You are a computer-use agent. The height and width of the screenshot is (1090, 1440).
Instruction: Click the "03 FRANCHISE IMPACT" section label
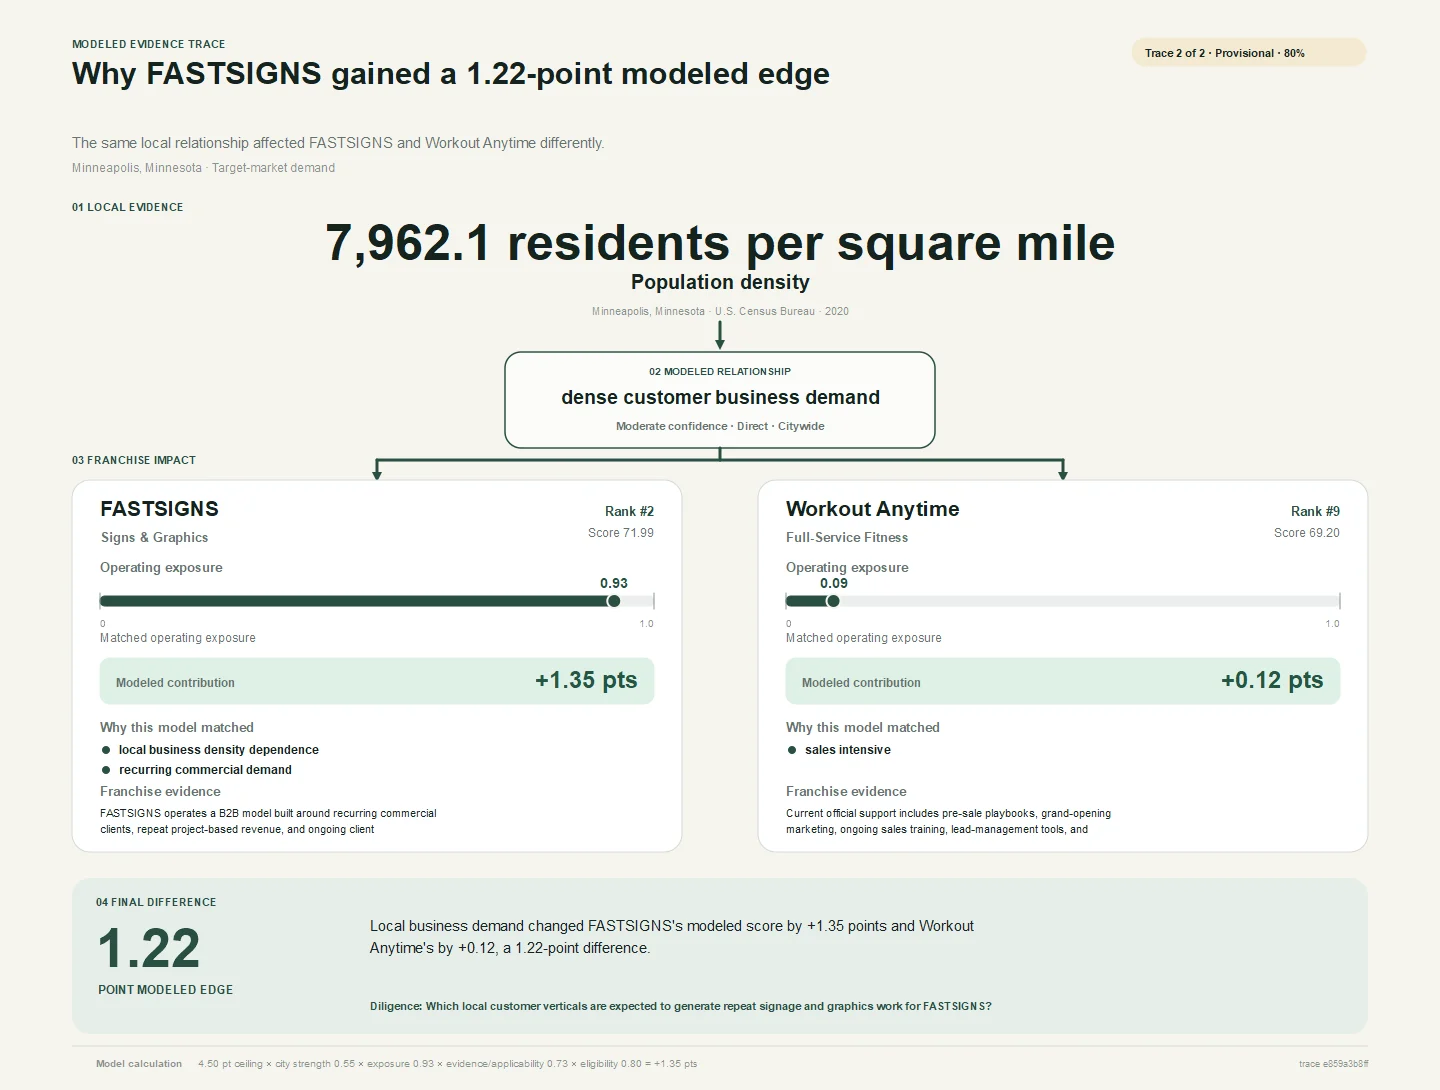pyautogui.click(x=134, y=461)
